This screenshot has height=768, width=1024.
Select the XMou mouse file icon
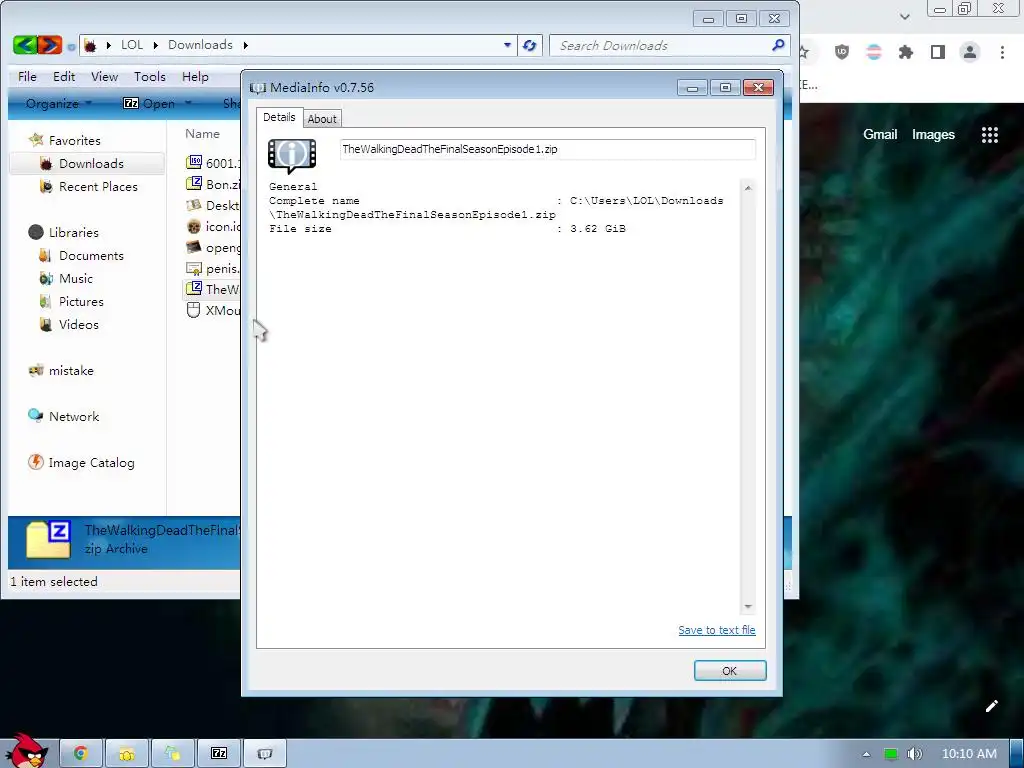coord(193,310)
